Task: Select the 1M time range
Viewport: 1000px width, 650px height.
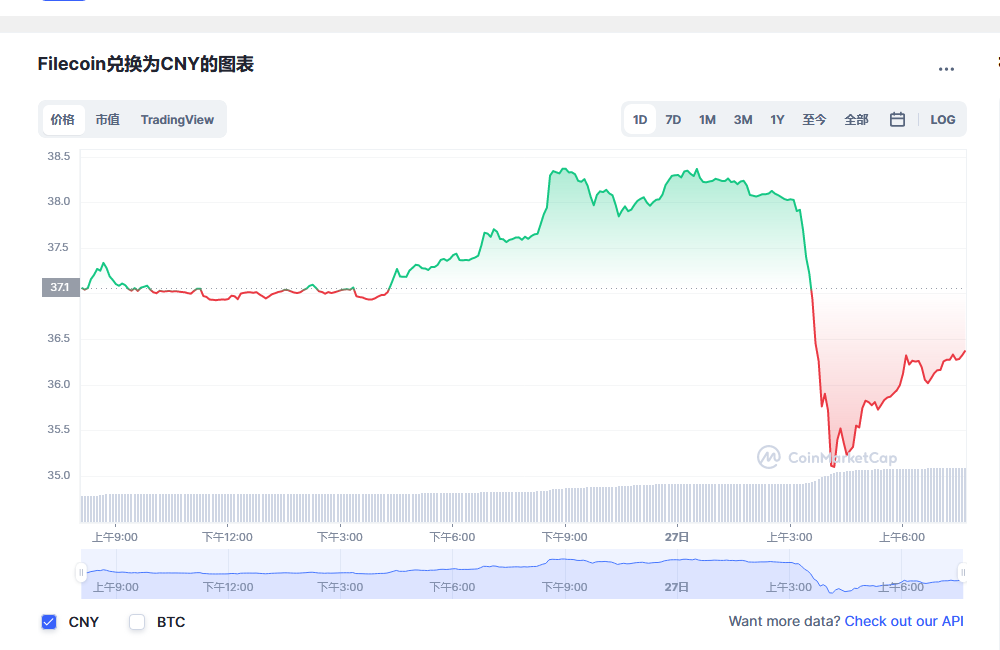Action: point(707,119)
